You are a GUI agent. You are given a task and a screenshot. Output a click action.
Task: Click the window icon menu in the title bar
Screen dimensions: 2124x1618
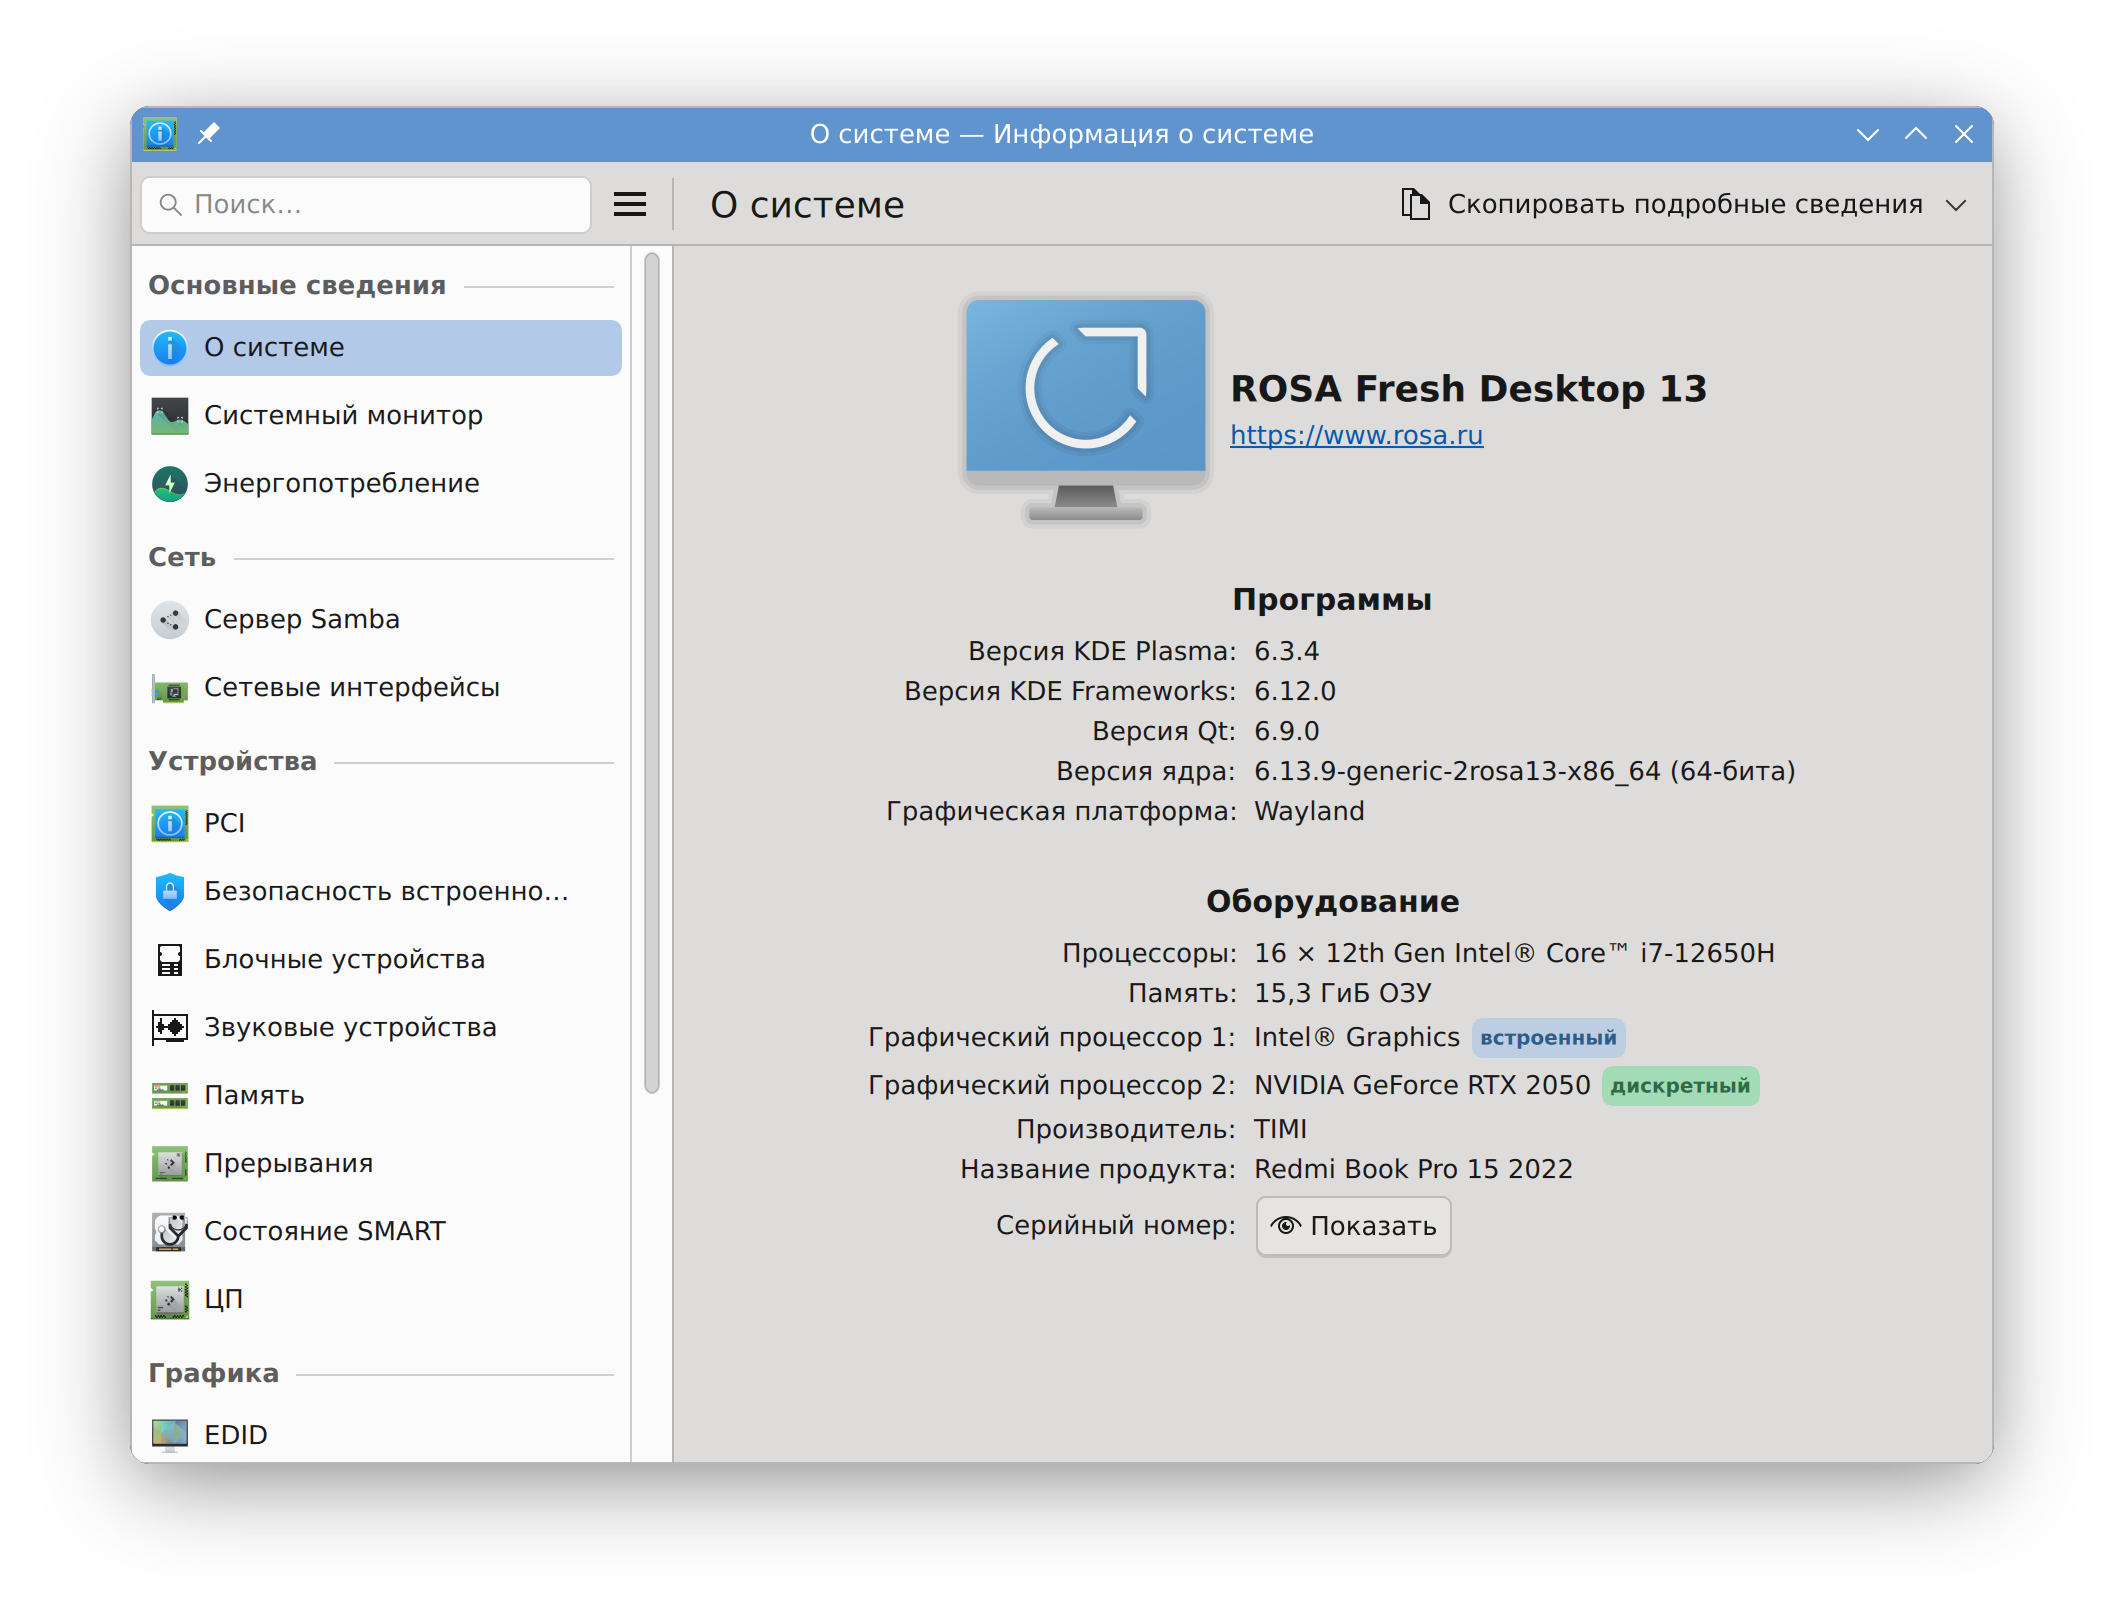pyautogui.click(x=160, y=134)
